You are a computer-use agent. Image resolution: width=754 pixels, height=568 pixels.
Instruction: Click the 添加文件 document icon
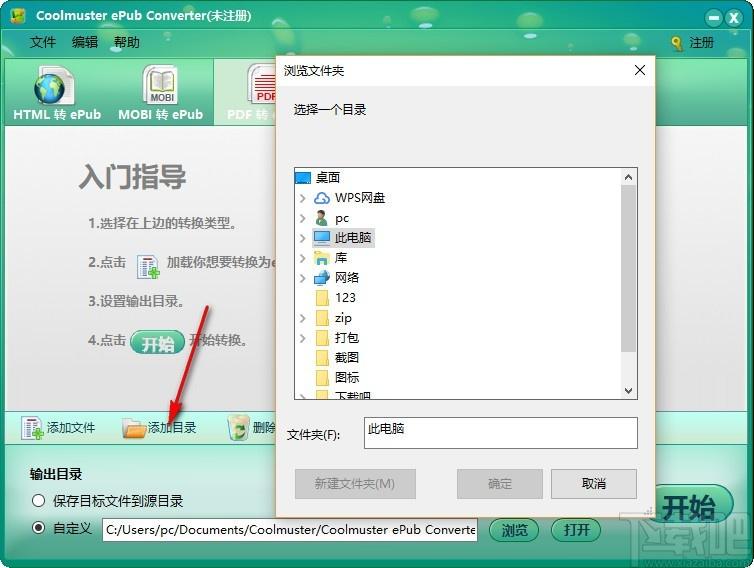[32, 428]
